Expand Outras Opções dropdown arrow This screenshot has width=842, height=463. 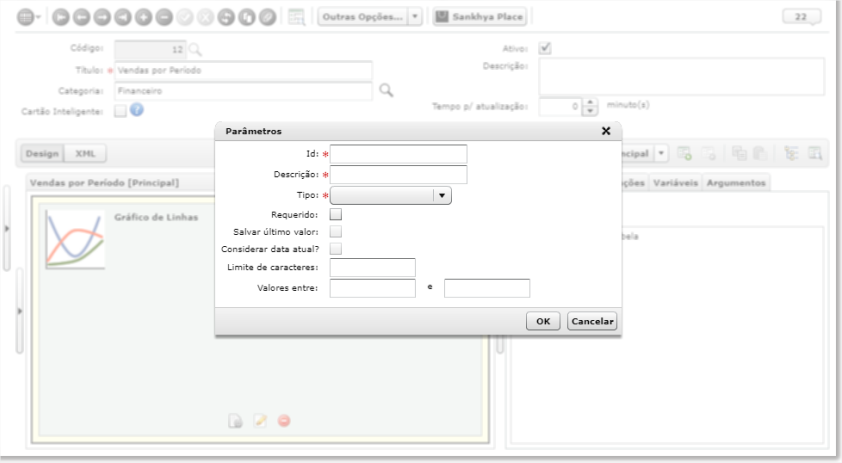pos(415,17)
